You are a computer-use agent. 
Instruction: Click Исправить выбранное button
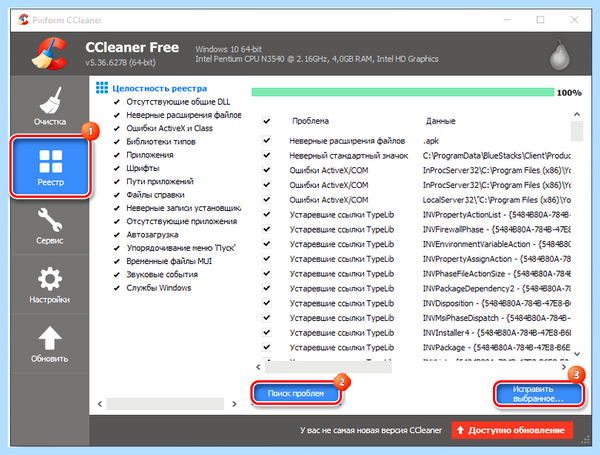538,394
